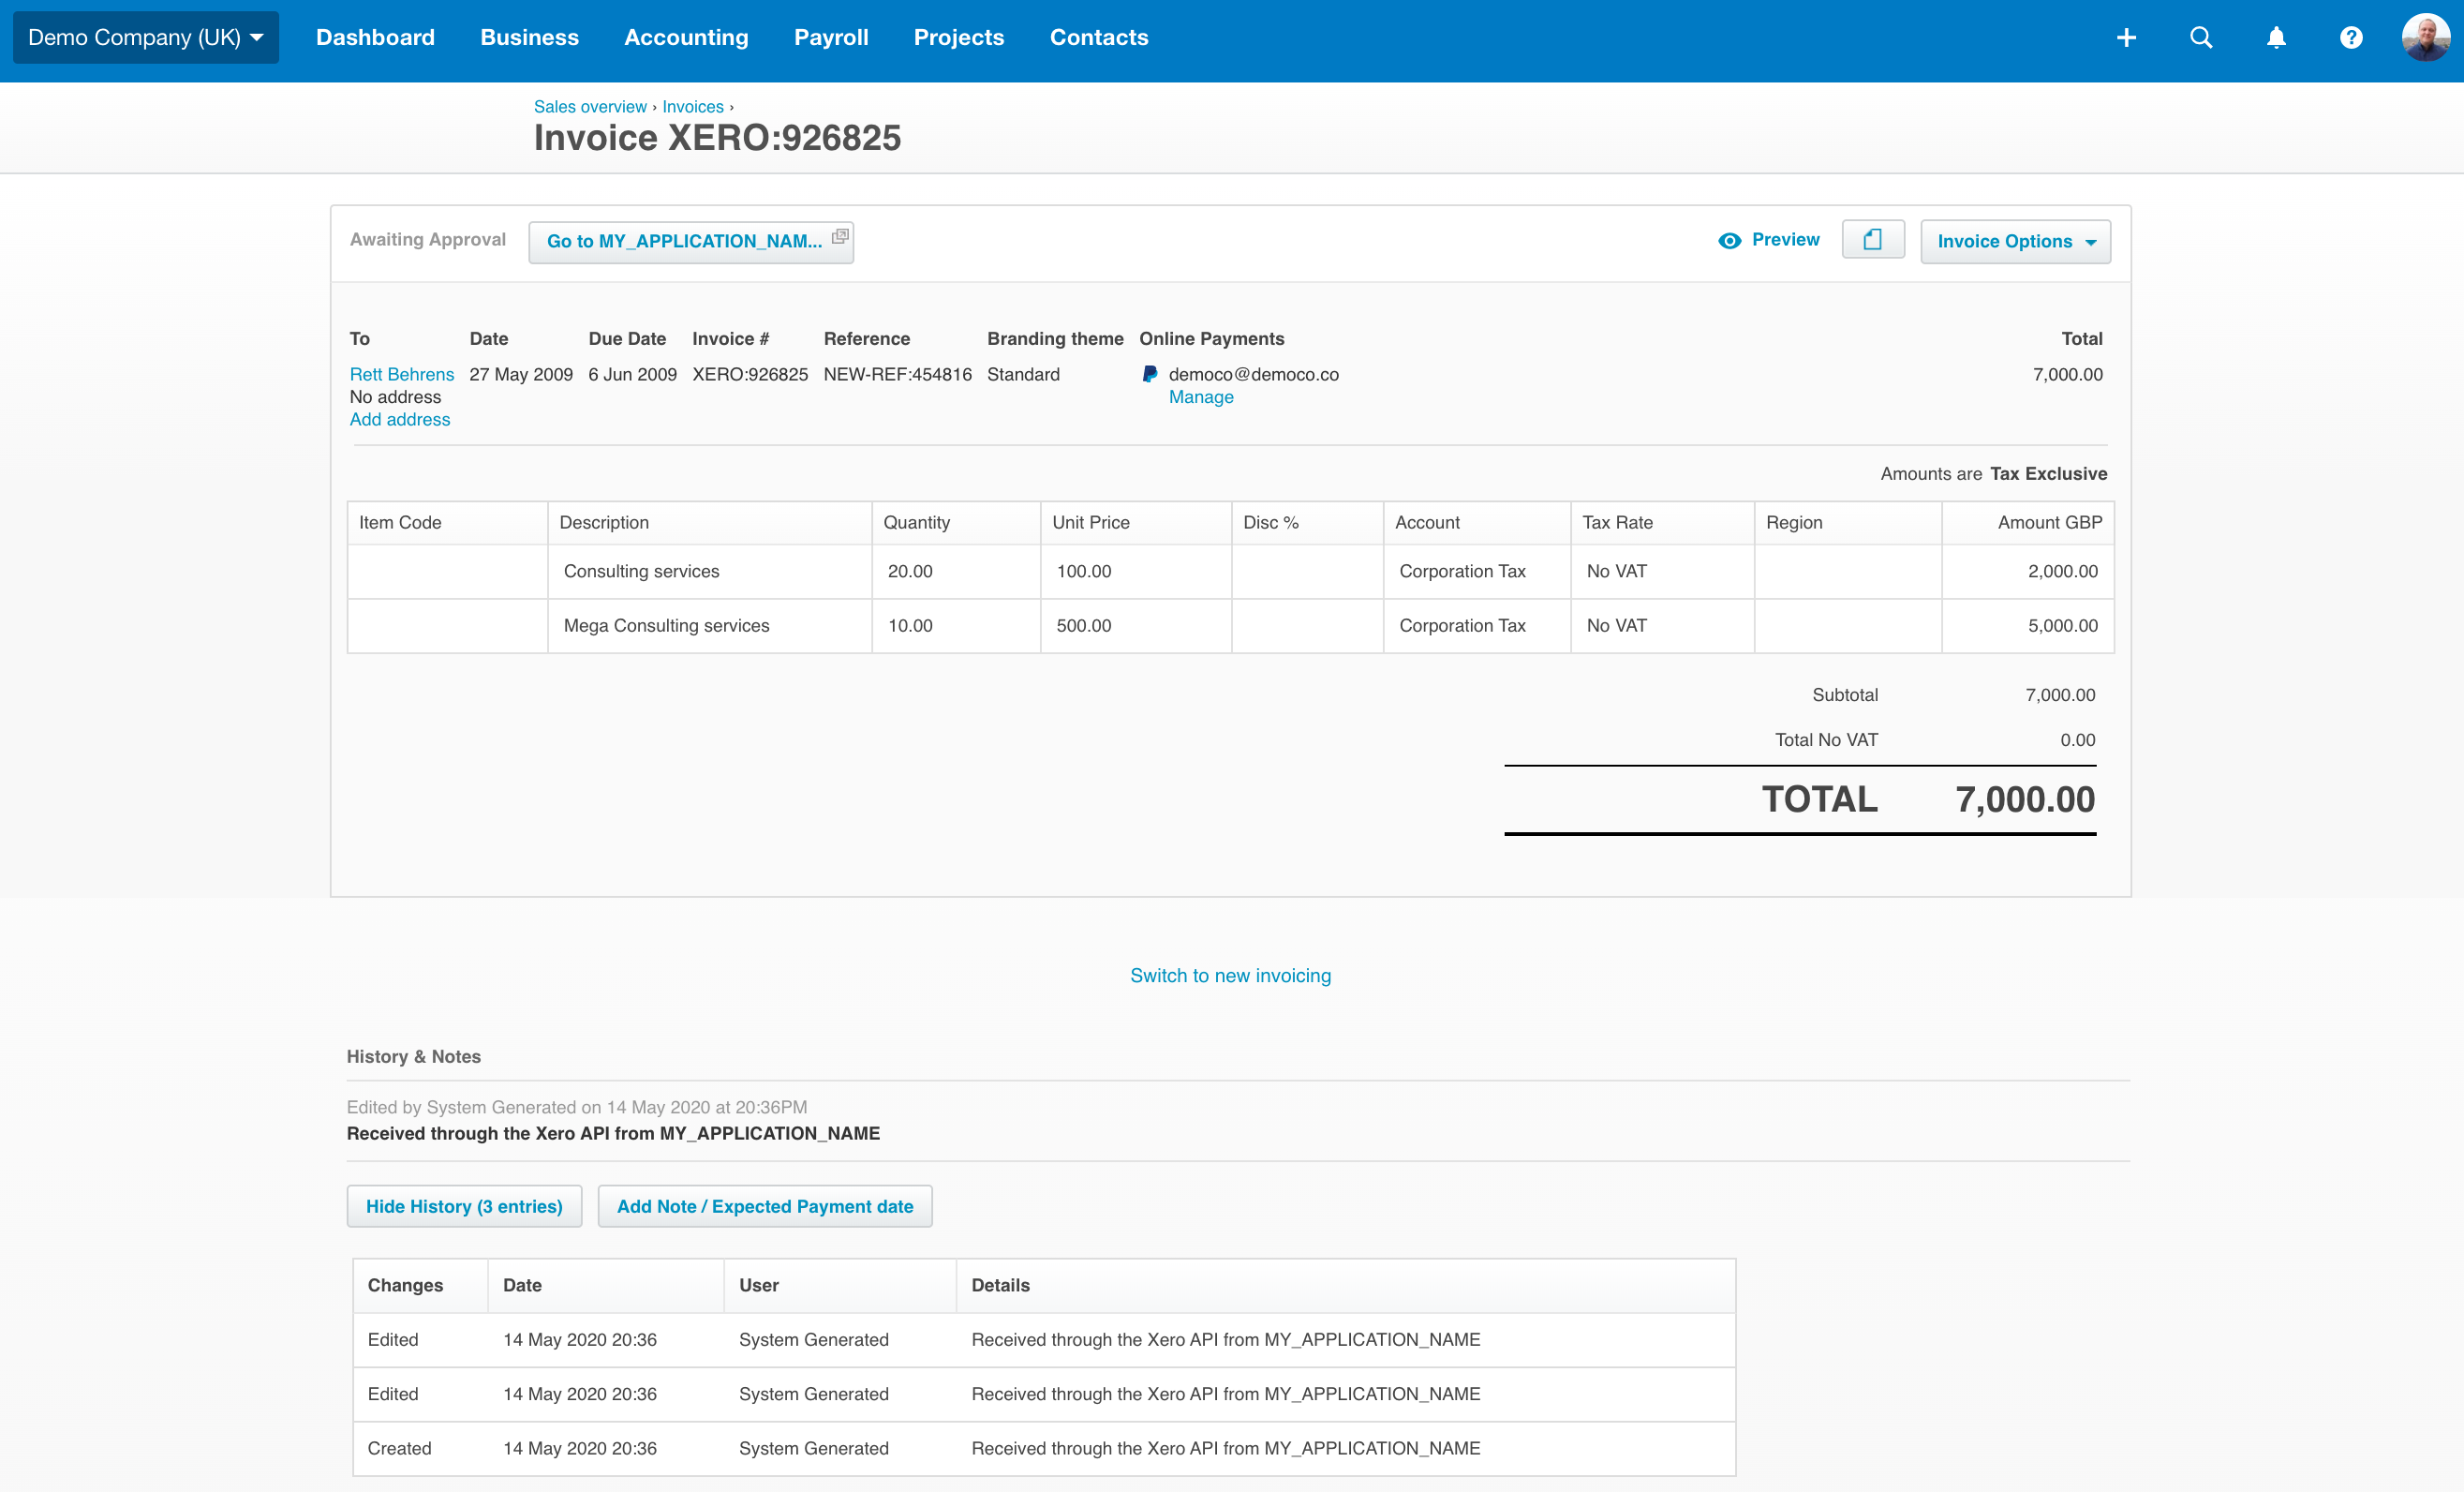
Task: Click the Created history row
Action: pyautogui.click(x=1044, y=1449)
